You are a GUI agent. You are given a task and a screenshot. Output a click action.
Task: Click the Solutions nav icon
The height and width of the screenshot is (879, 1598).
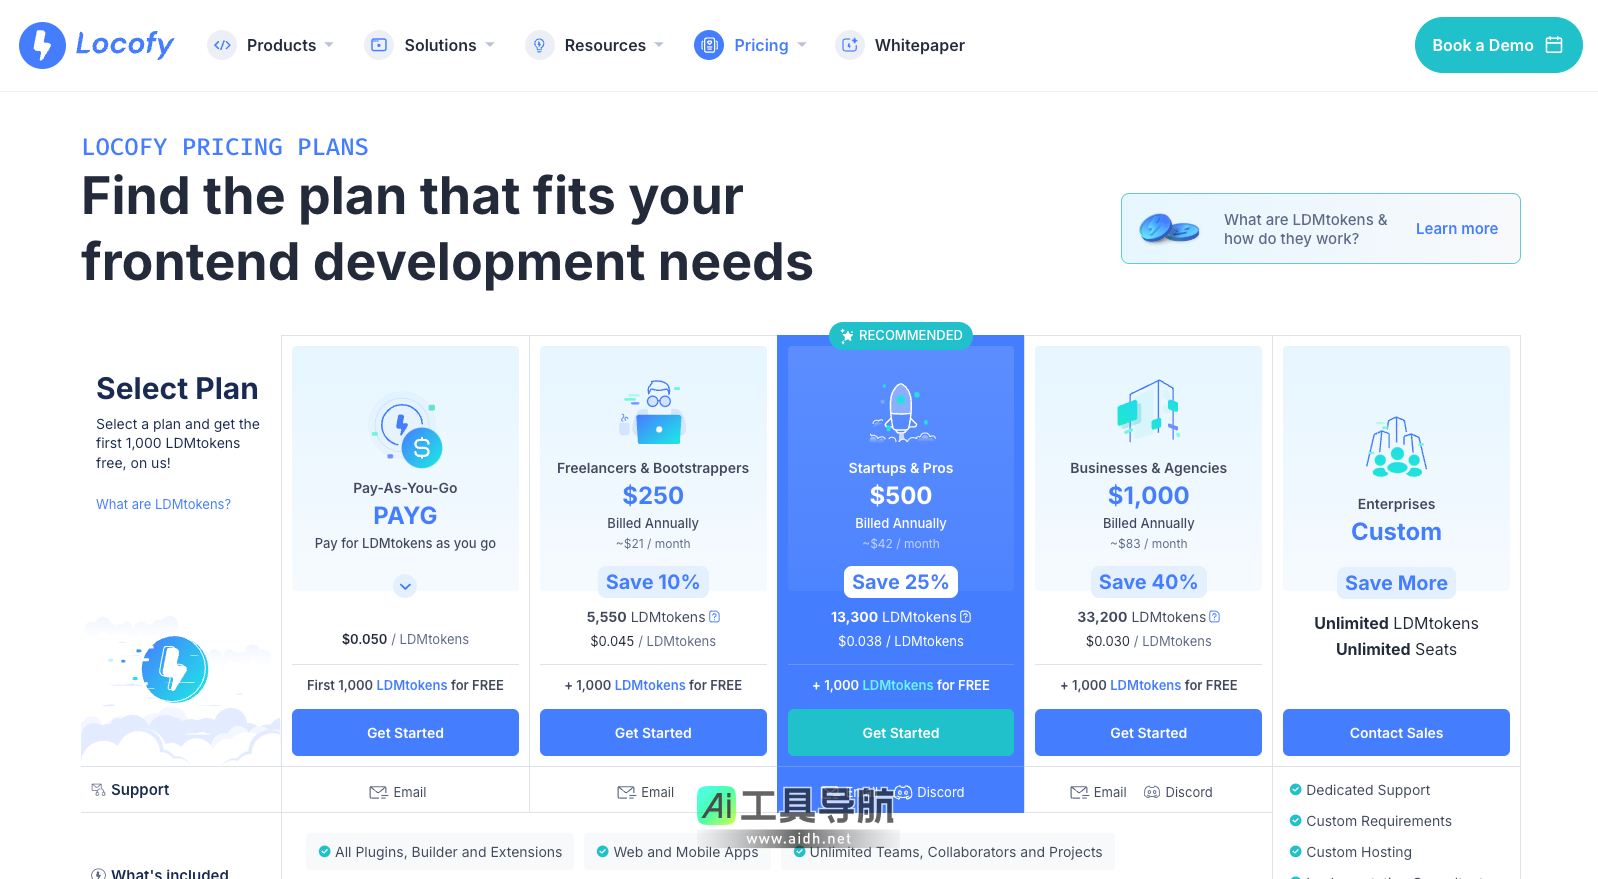pos(379,45)
